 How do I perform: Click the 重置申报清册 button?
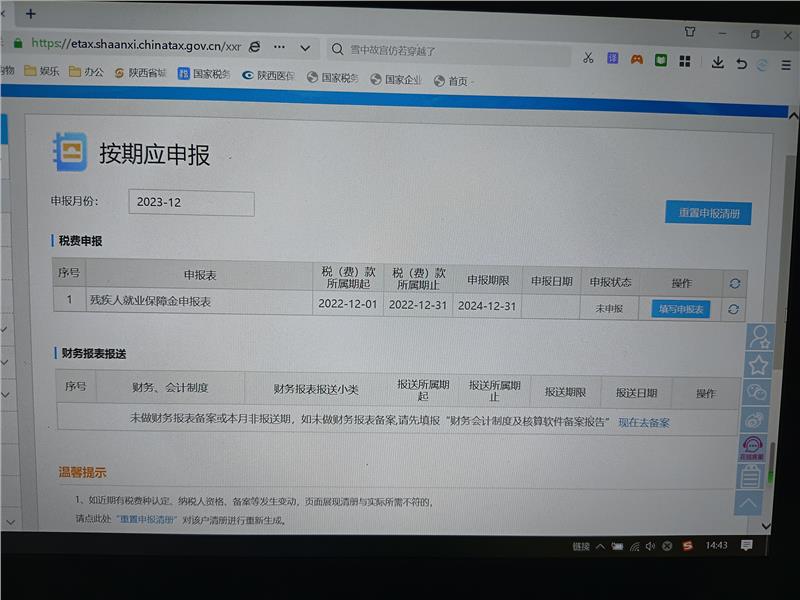(x=708, y=213)
